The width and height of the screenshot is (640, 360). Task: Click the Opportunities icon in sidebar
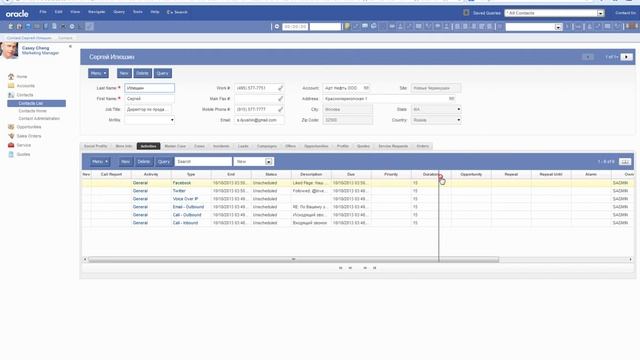point(11,127)
